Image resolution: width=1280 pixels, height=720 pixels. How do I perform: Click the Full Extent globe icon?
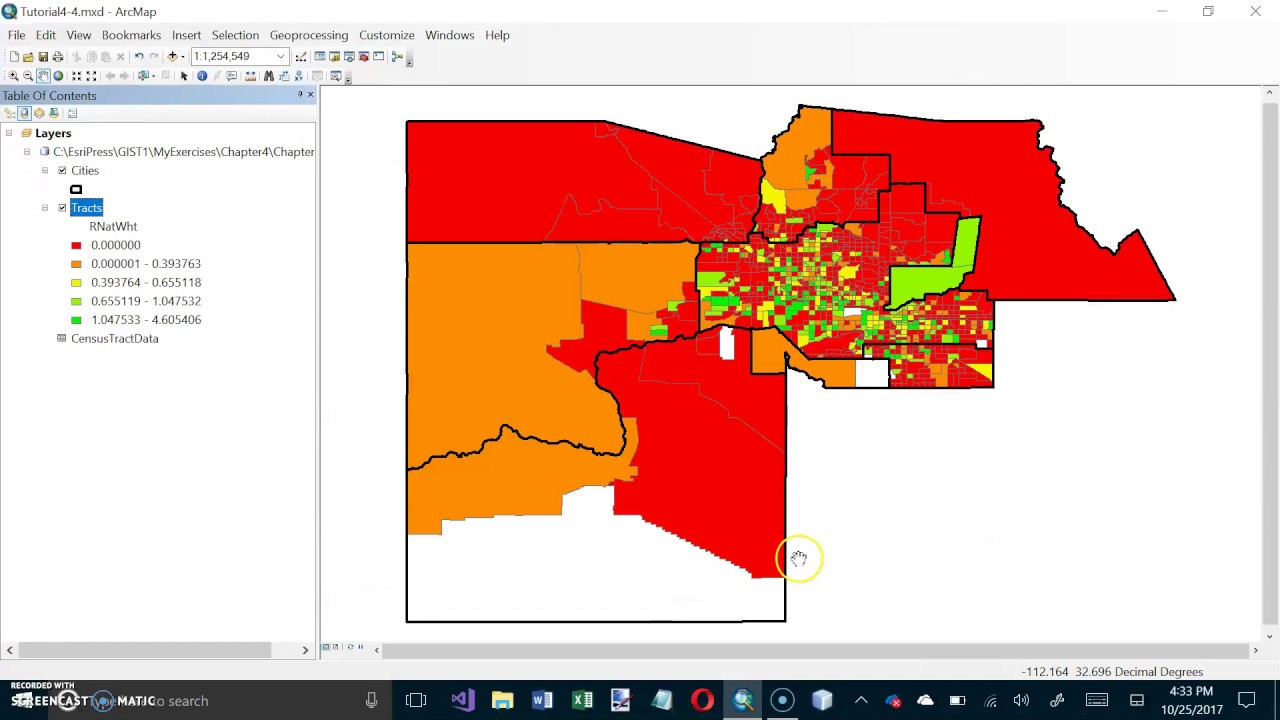pos(58,76)
